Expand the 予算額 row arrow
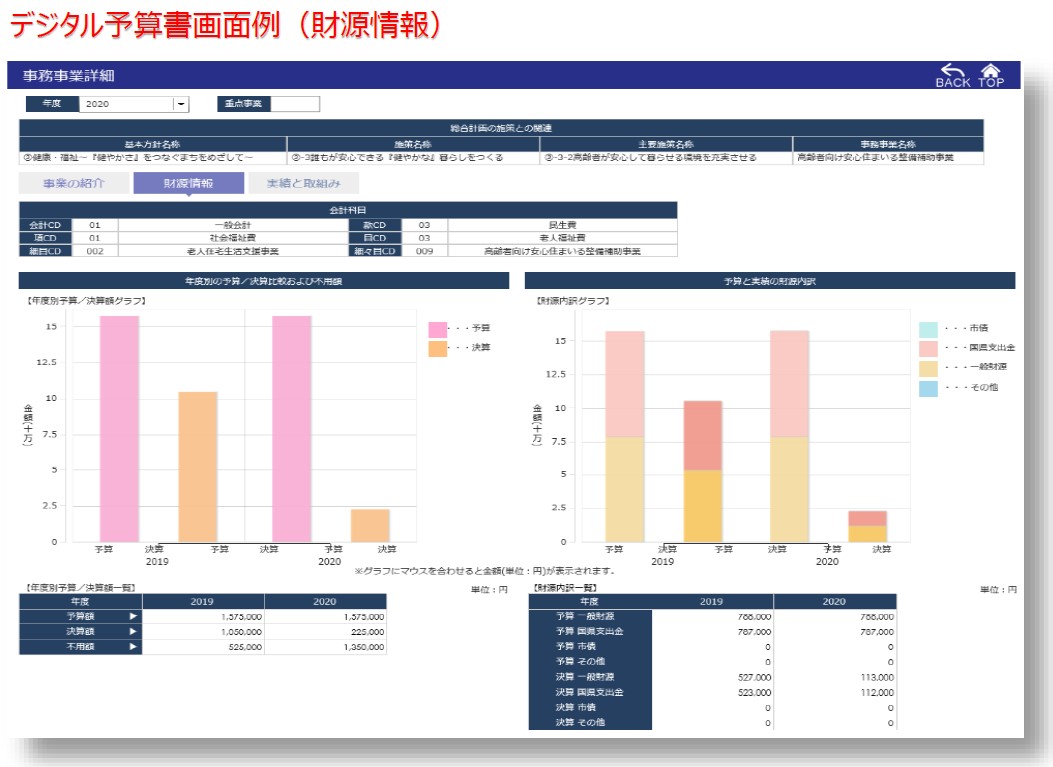Screen dimensions: 1053x767 pyautogui.click(x=132, y=617)
